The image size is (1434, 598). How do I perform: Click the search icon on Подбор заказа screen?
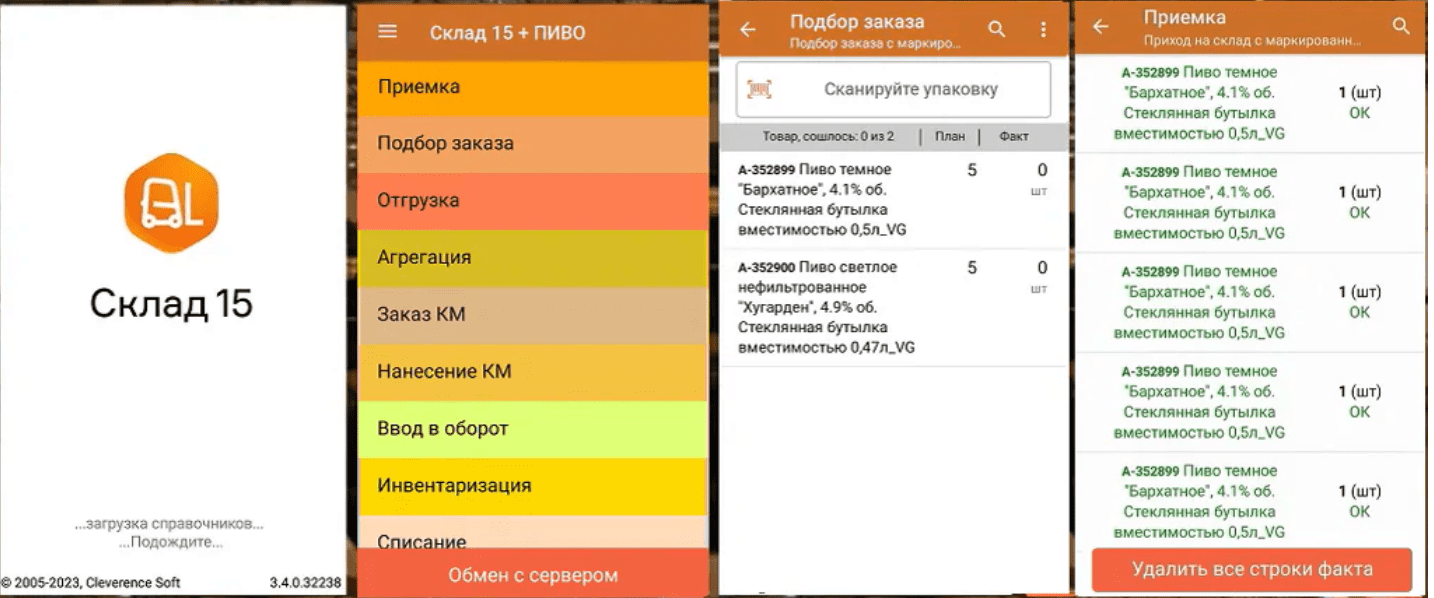point(998,28)
